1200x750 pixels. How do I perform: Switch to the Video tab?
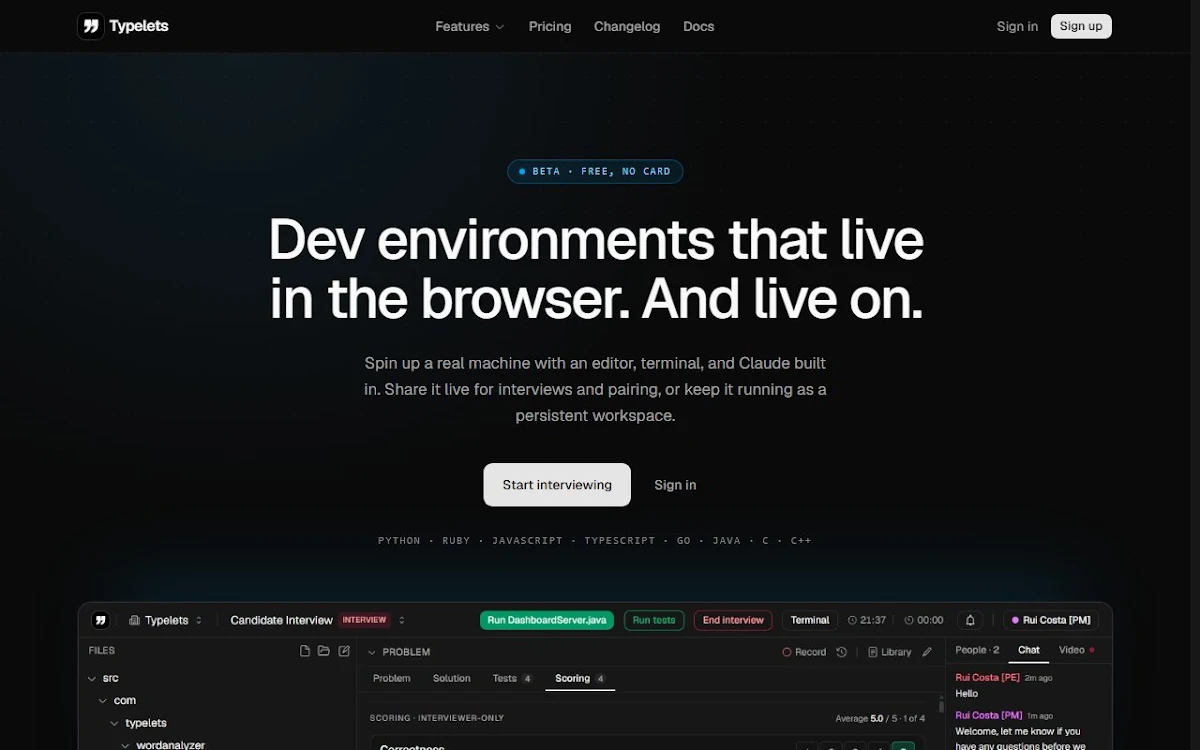[1076, 650]
